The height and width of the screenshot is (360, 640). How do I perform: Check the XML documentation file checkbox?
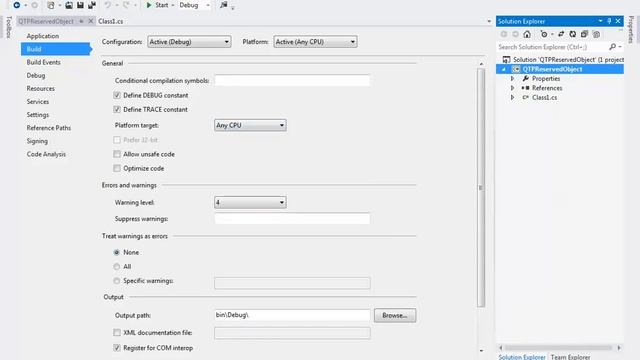click(117, 333)
